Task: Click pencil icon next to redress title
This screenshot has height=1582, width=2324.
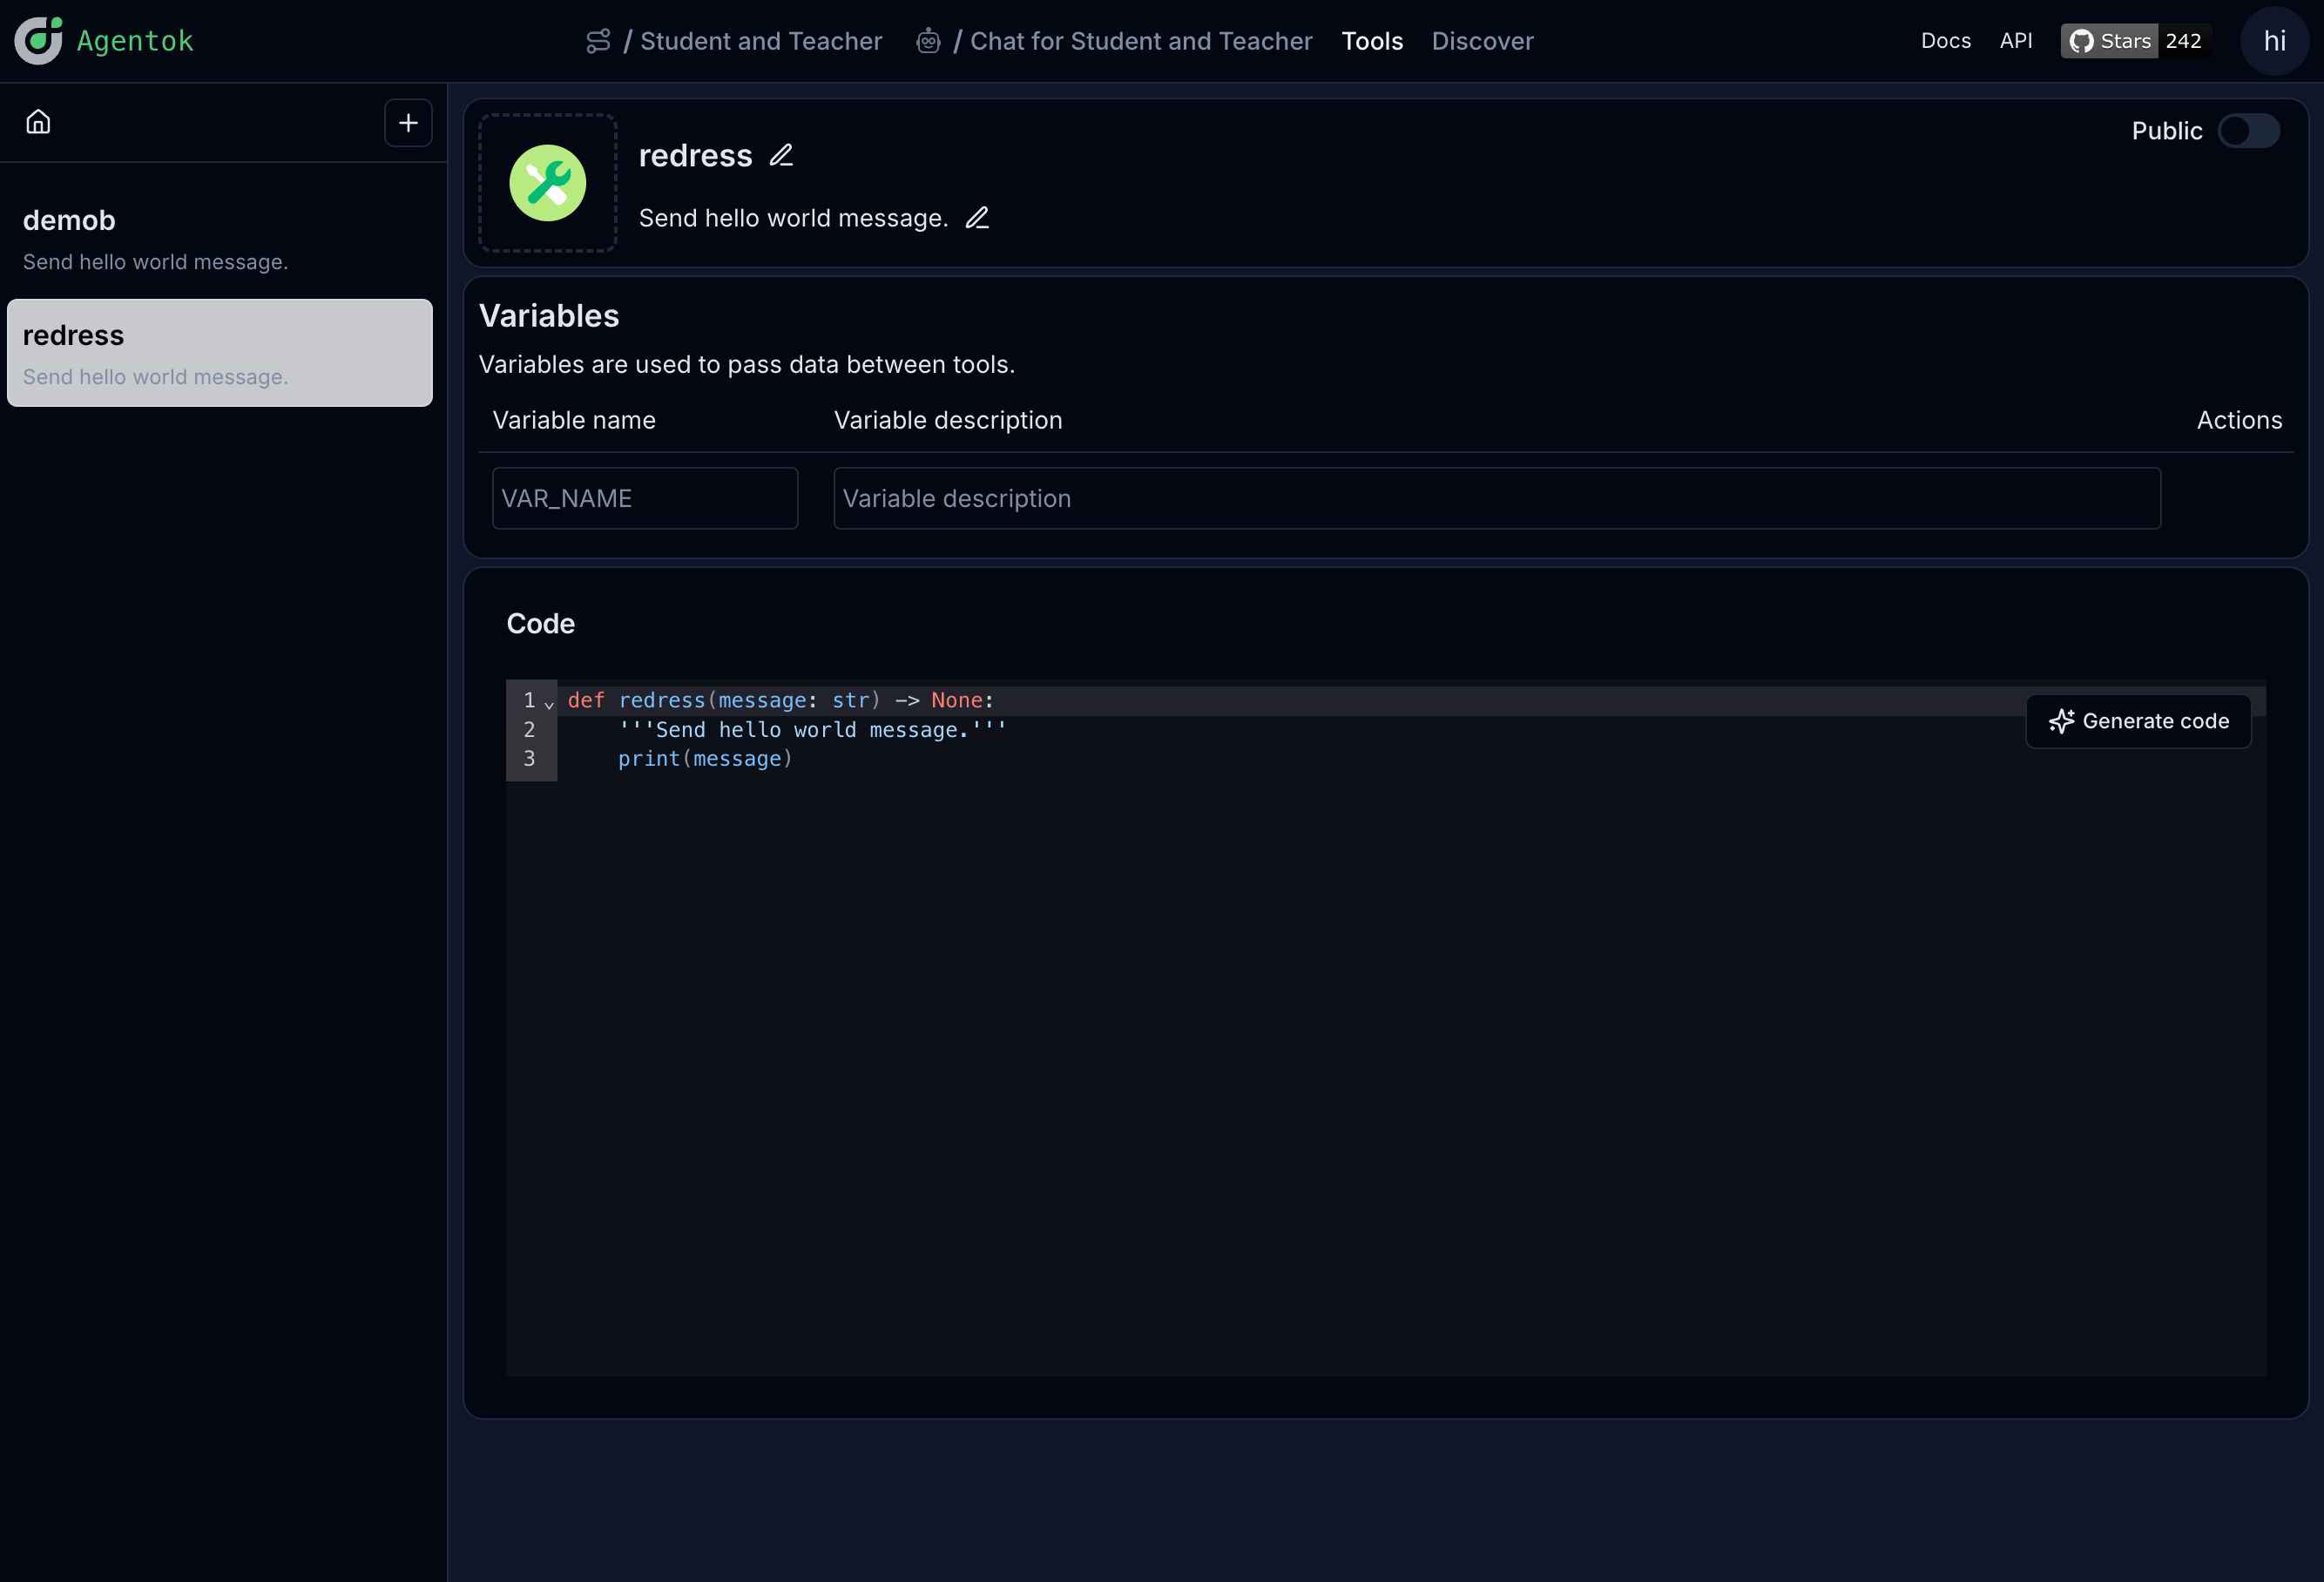Action: click(x=781, y=156)
